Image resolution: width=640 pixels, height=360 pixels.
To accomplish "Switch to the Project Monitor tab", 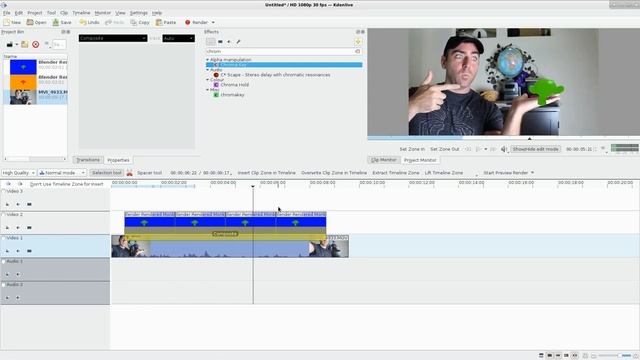I will pyautogui.click(x=420, y=160).
